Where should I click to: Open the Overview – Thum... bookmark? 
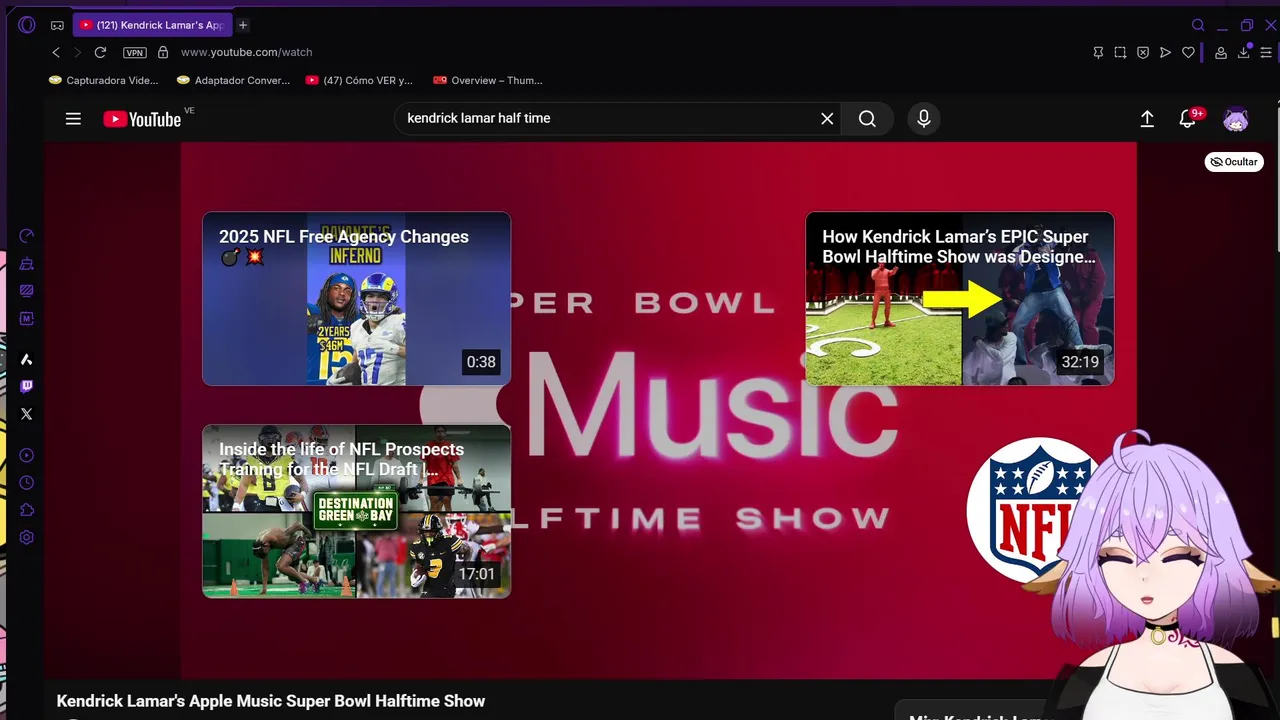[489, 80]
